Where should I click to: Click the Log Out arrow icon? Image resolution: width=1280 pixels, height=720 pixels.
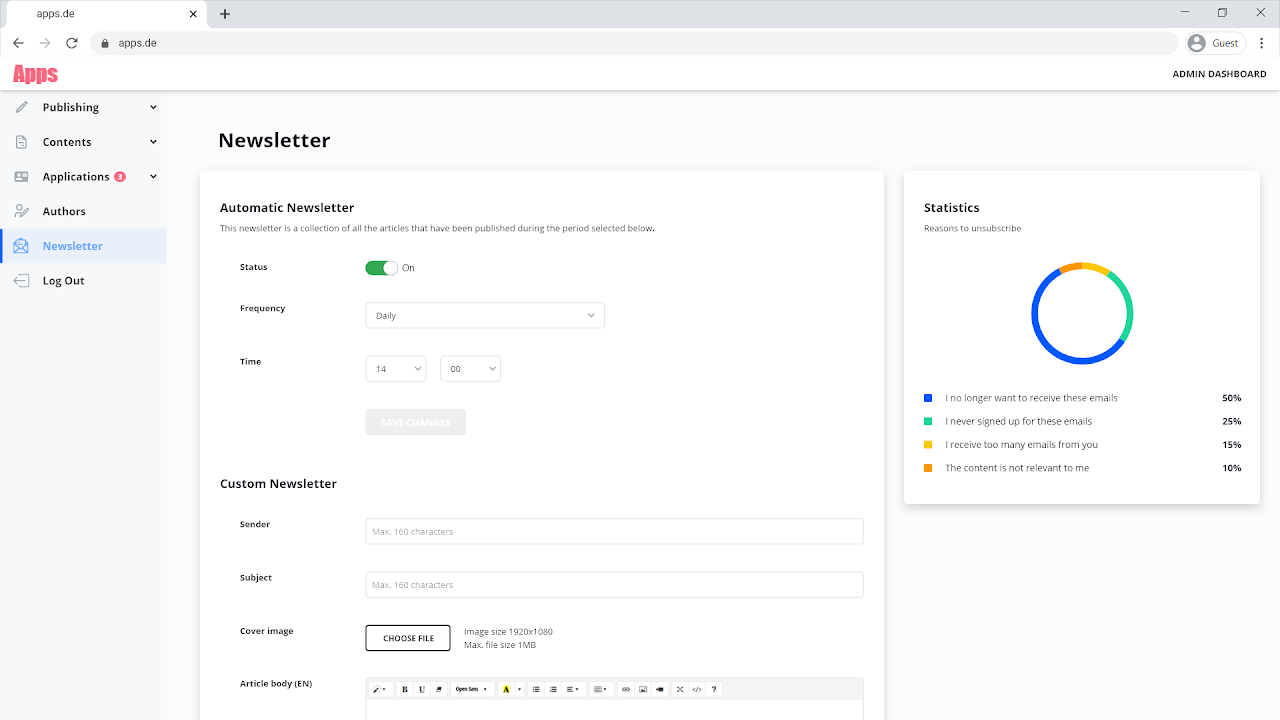pos(22,281)
